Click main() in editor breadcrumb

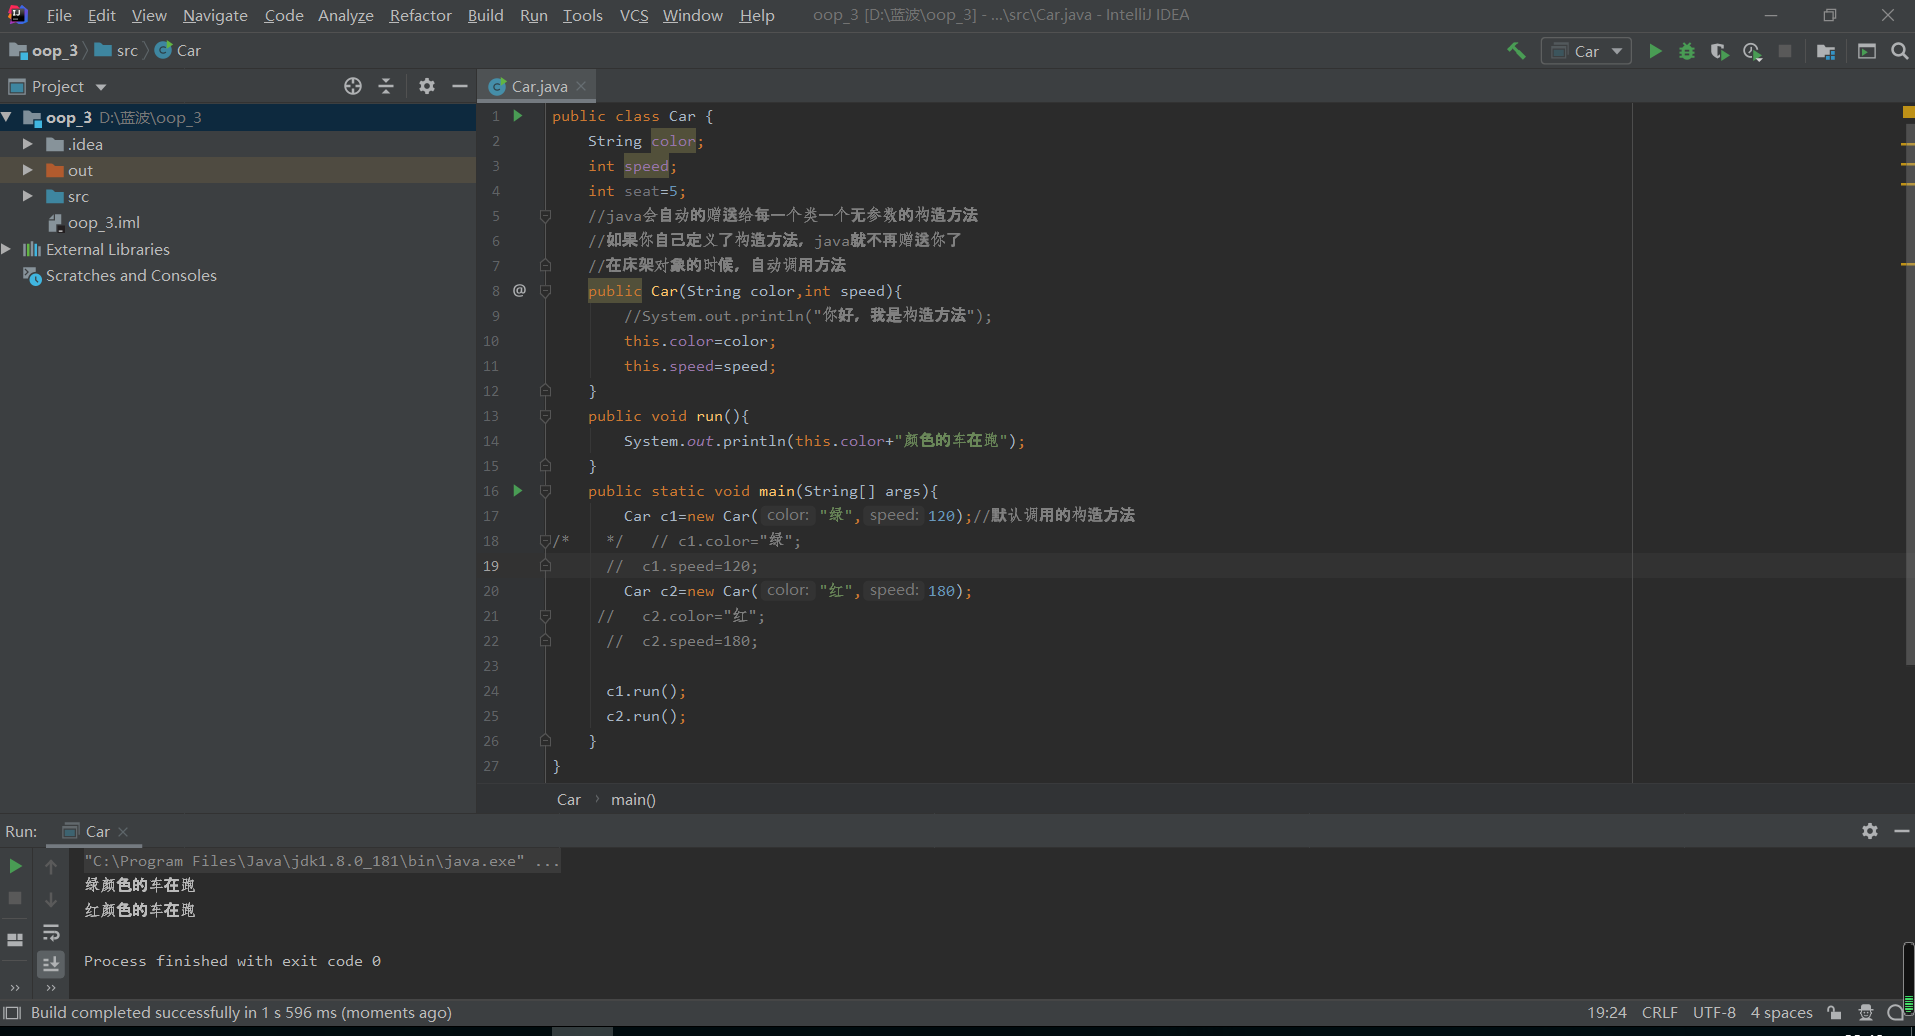[633, 799]
